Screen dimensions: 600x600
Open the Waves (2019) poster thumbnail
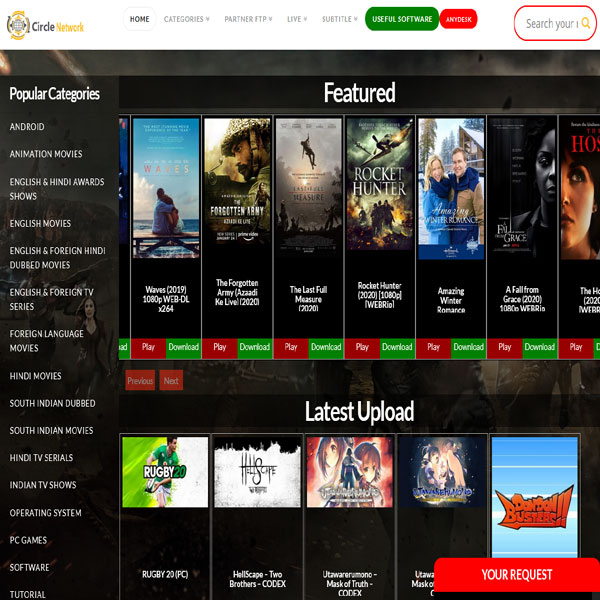click(166, 188)
